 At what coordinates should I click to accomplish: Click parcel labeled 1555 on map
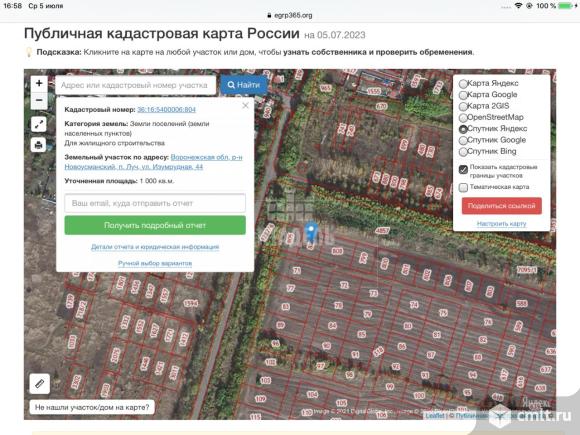coord(374,91)
